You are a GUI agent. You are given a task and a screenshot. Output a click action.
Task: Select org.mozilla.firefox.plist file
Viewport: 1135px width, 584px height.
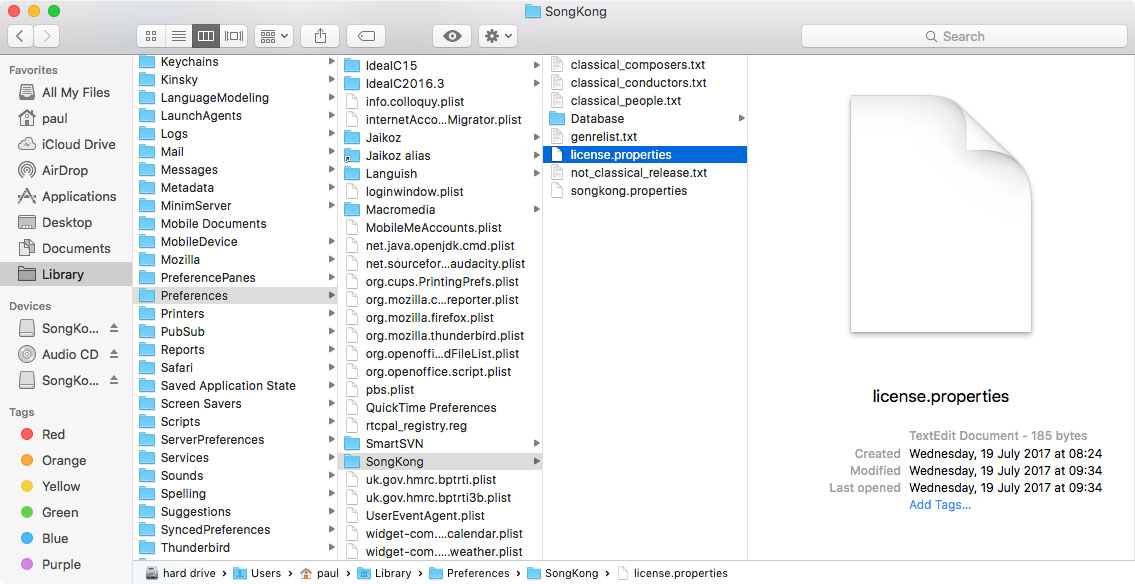tap(440, 318)
